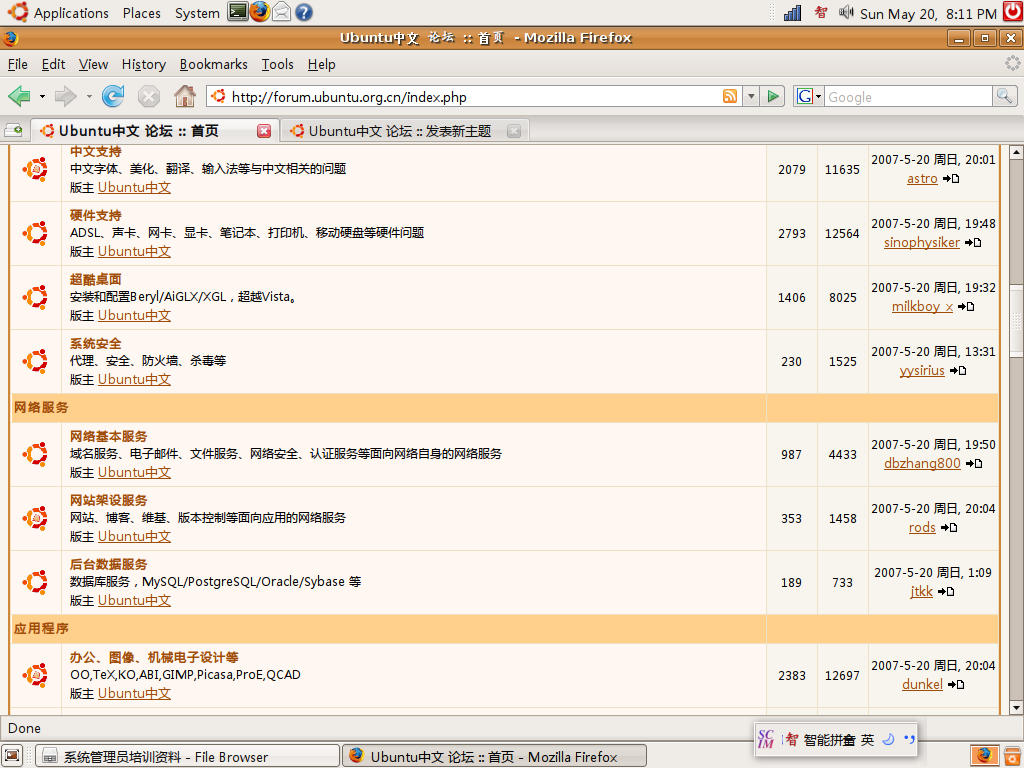Open the volume speaker icon
Viewport: 1024px width, 768px height.
[x=846, y=12]
